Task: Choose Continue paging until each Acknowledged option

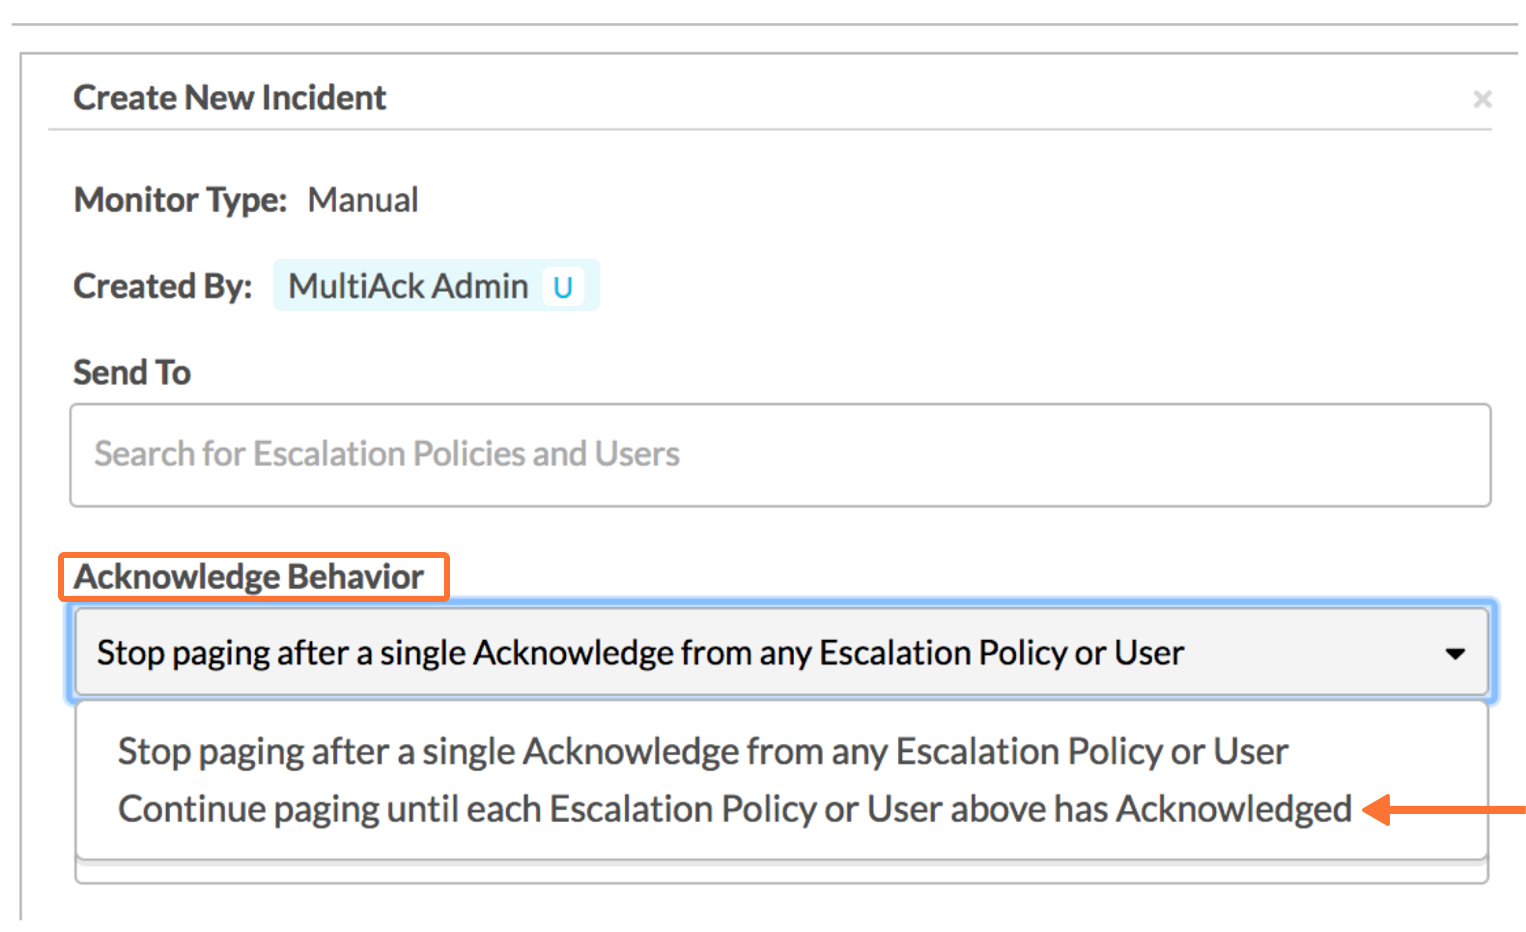Action: (x=734, y=809)
